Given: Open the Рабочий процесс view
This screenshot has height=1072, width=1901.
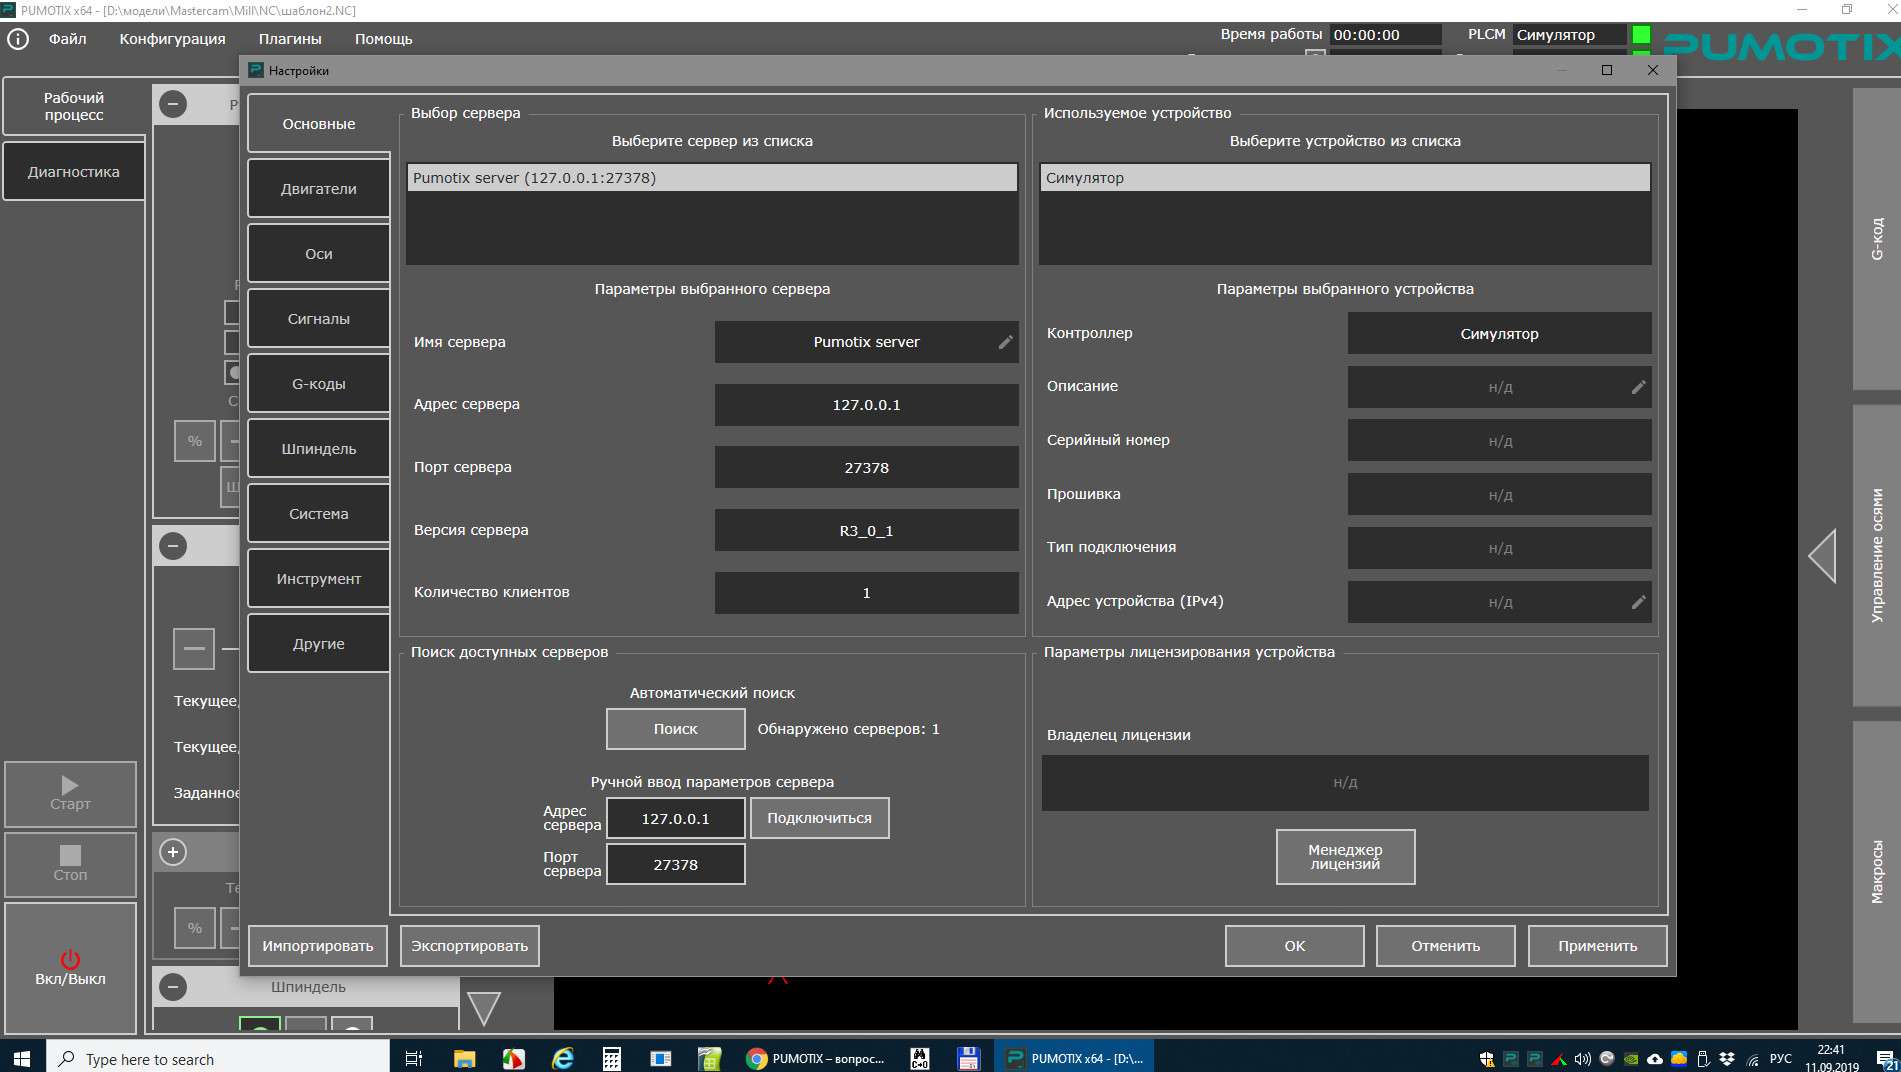Looking at the screenshot, I should (x=74, y=107).
